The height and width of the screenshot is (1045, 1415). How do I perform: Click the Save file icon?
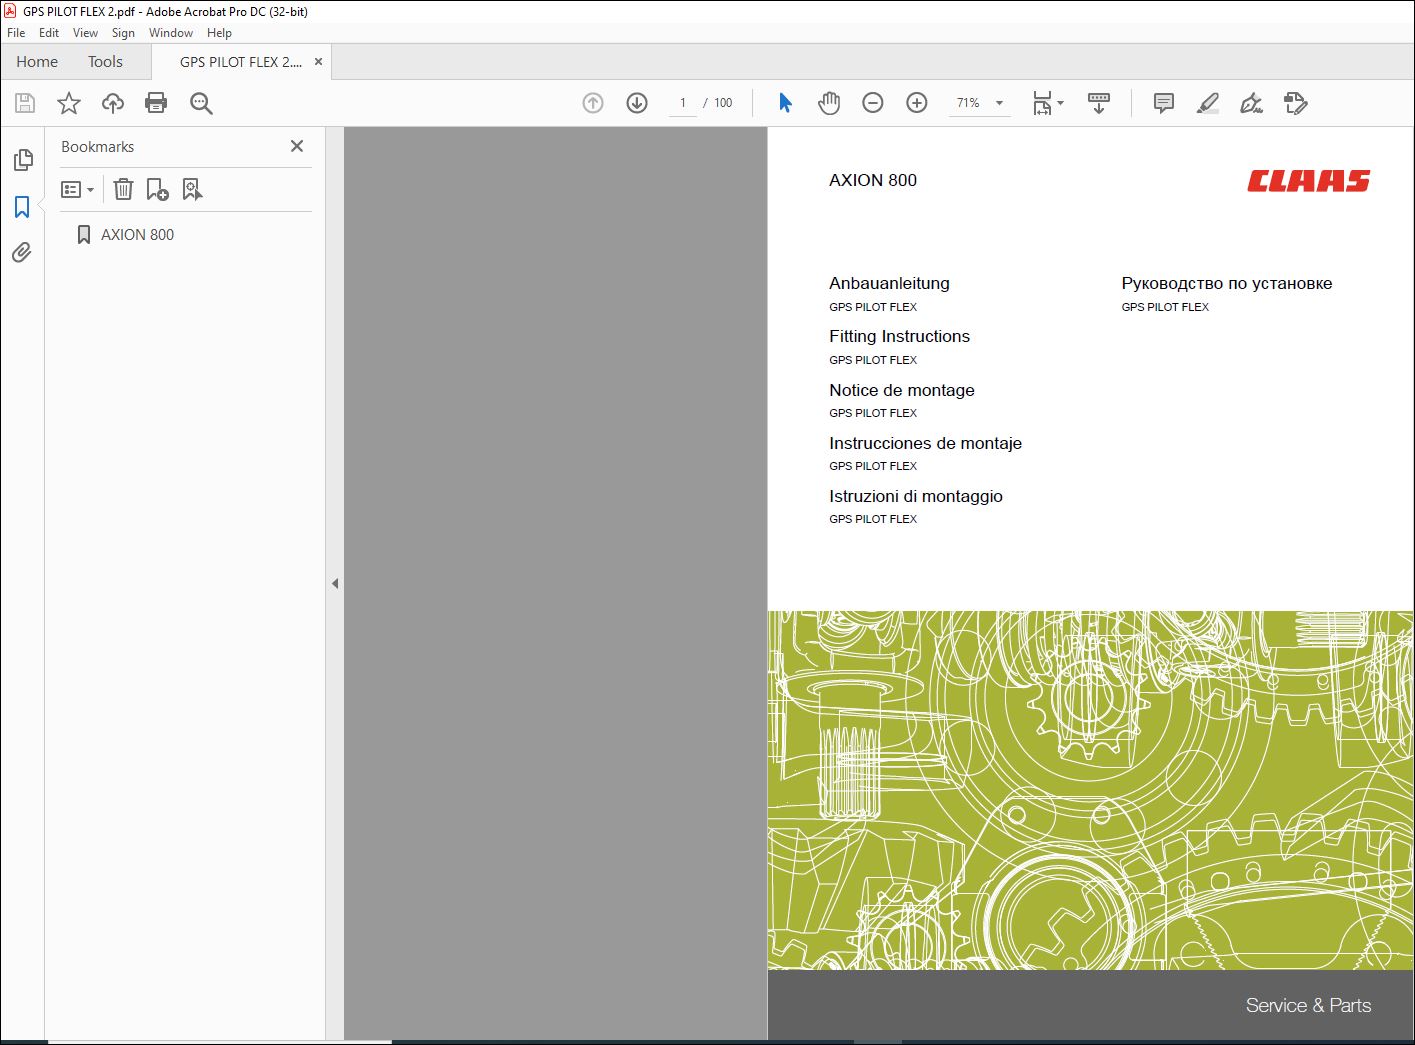25,103
